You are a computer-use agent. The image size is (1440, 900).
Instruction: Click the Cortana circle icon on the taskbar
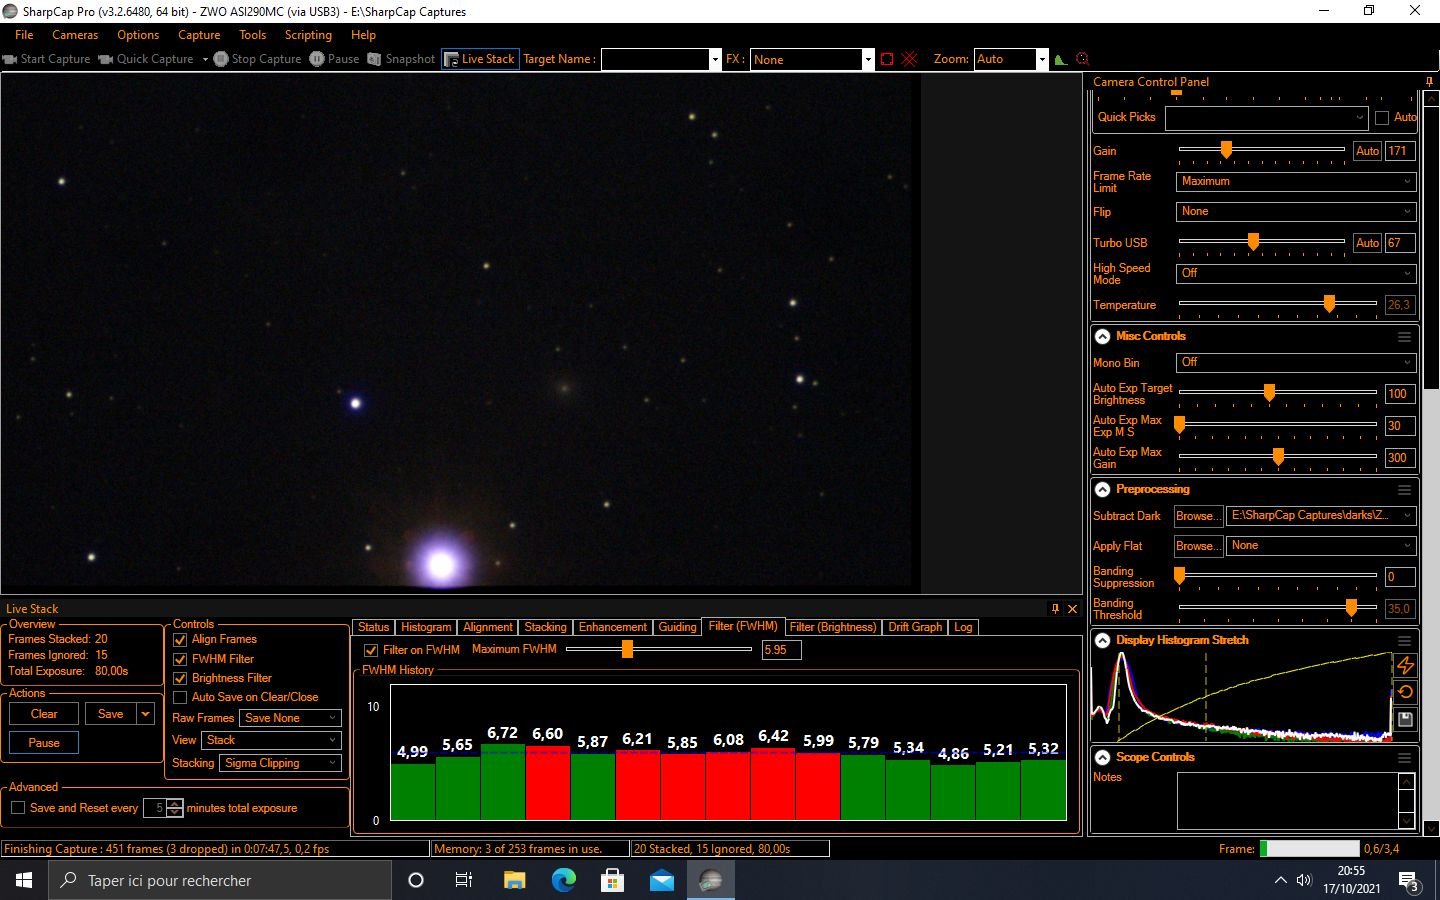416,880
